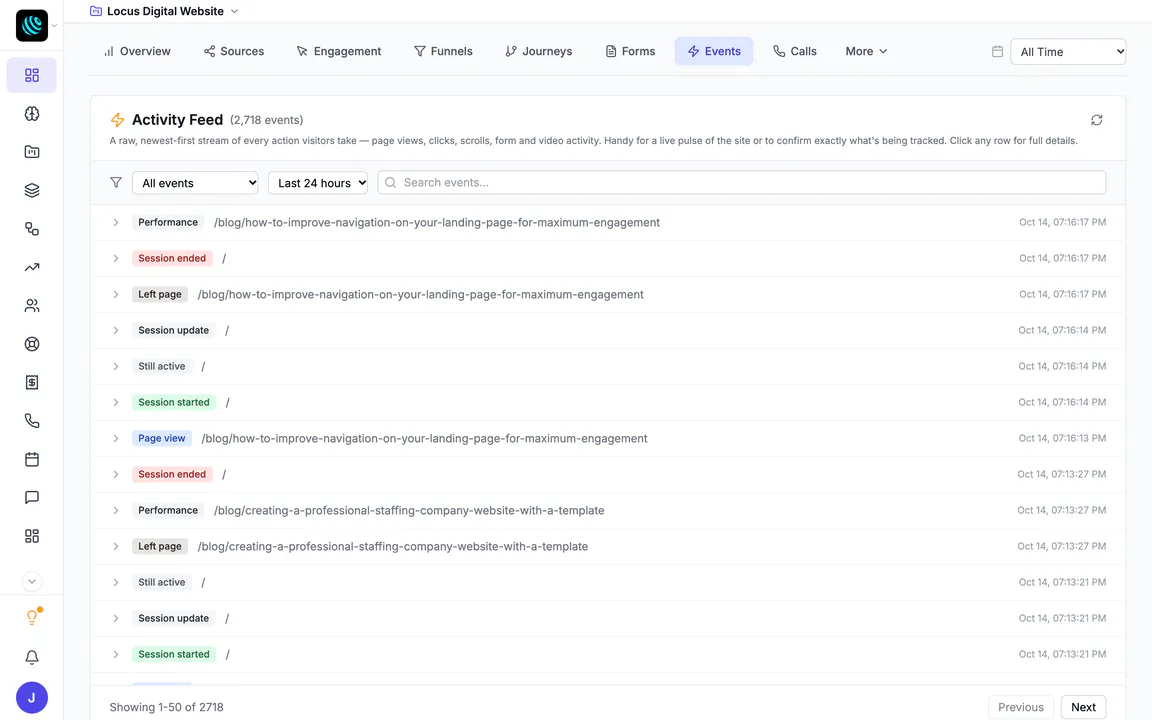Click the green Session started badge at 07:16:14

coord(174,403)
